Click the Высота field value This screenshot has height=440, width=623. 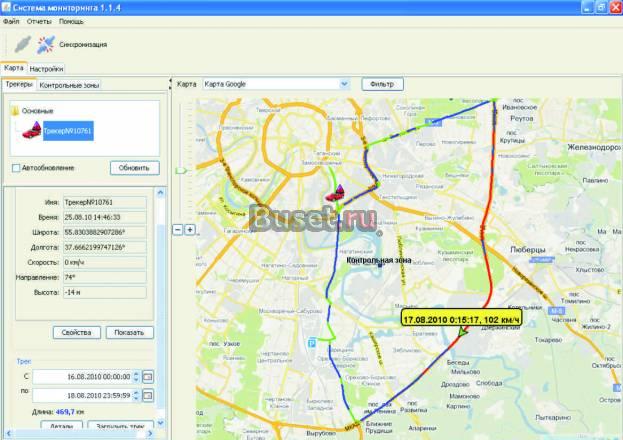104,292
